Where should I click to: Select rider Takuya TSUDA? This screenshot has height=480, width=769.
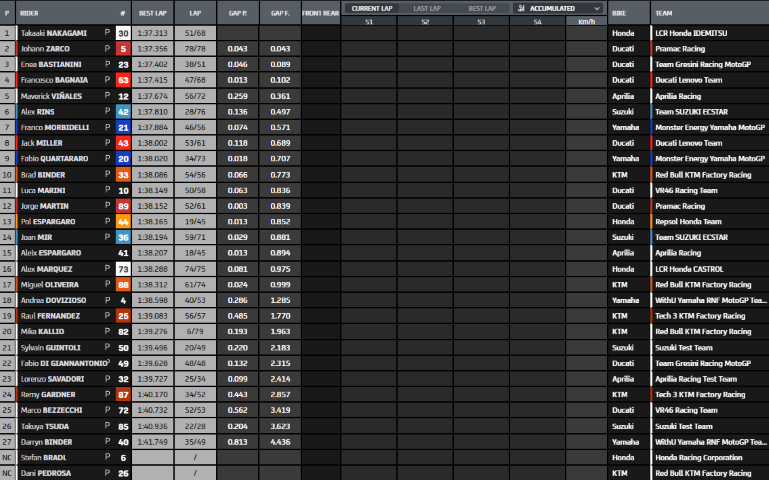45,427
